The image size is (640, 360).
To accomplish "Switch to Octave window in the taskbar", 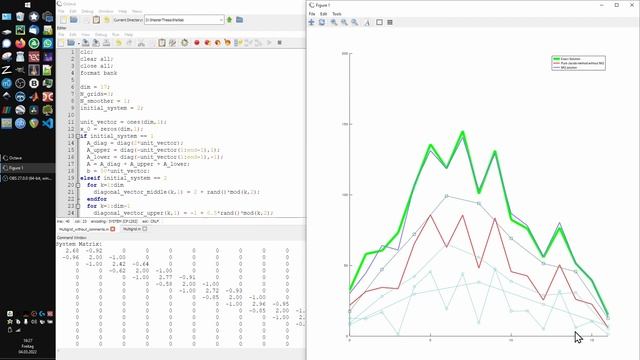I will pyautogui.click(x=27, y=158).
